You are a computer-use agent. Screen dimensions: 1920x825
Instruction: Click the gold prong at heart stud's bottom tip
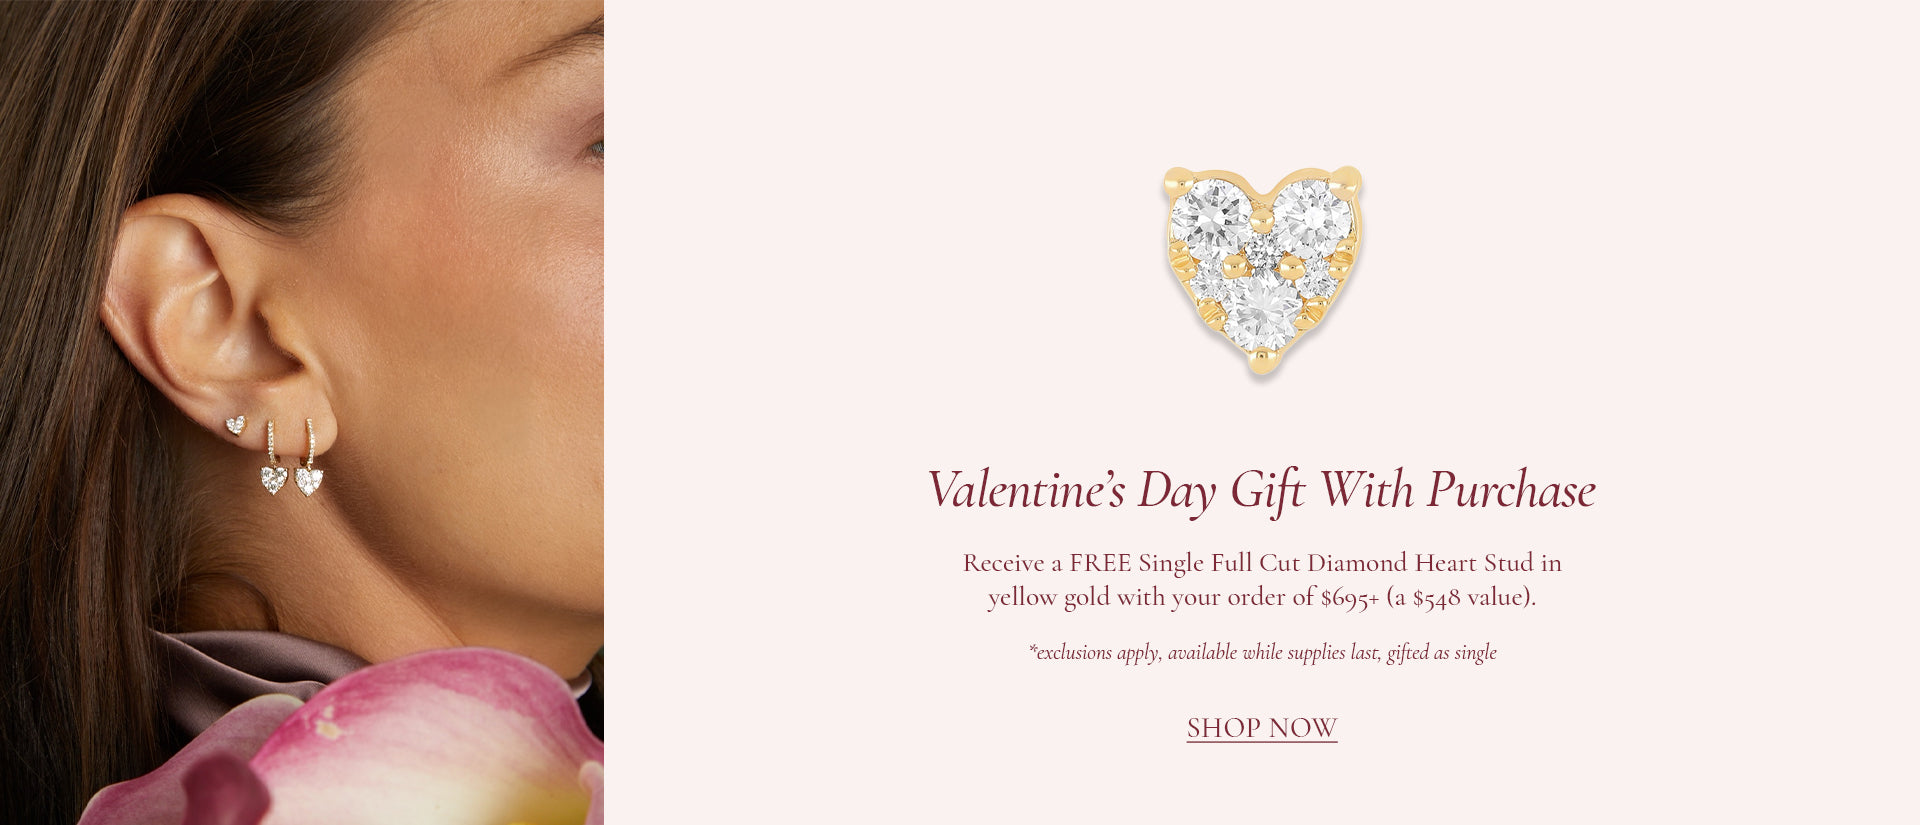point(1263,361)
